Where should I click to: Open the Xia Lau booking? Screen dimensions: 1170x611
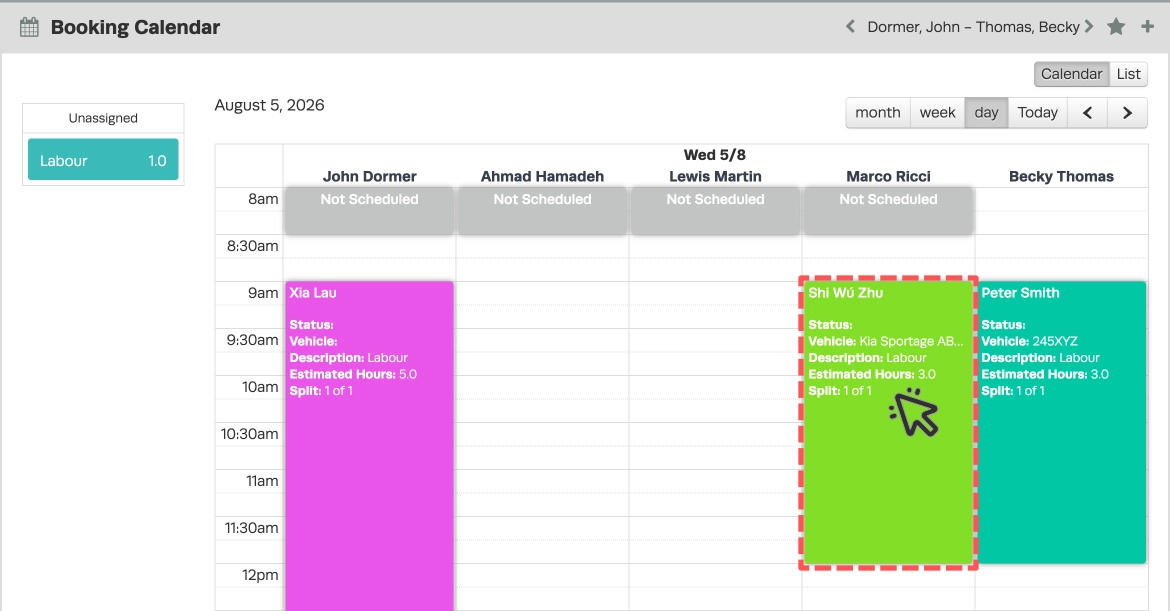tap(369, 445)
